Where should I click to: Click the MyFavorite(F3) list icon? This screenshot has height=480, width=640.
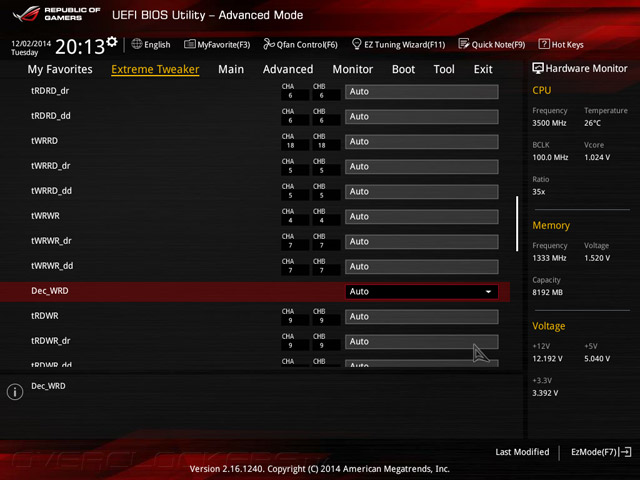point(189,44)
